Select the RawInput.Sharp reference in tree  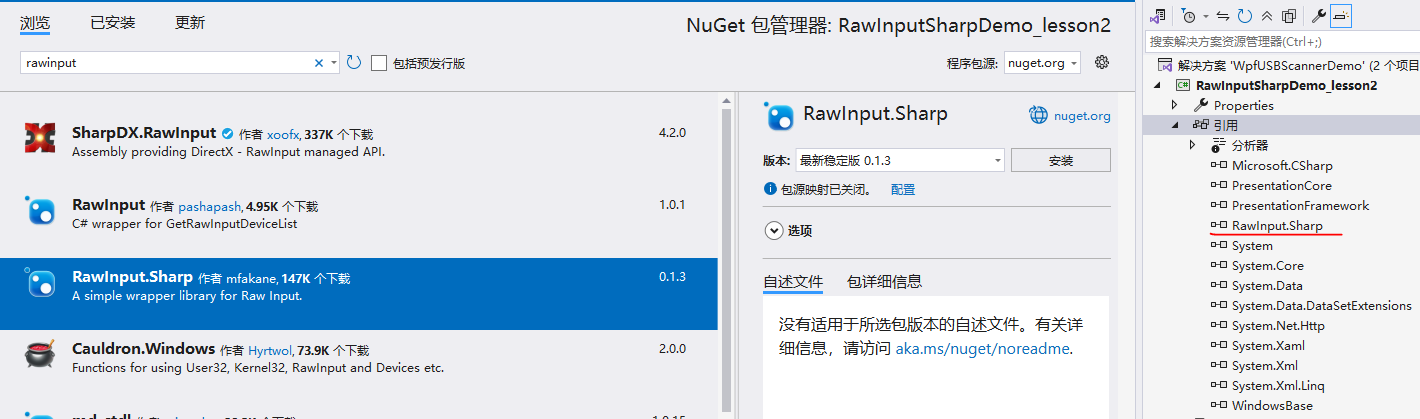(x=1277, y=225)
